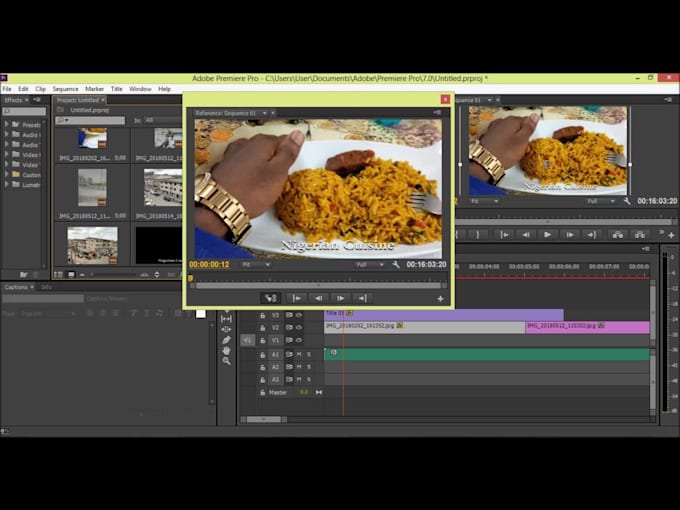Click the Effects panel search field
Viewport: 680px width, 510px height.
tap(24, 111)
